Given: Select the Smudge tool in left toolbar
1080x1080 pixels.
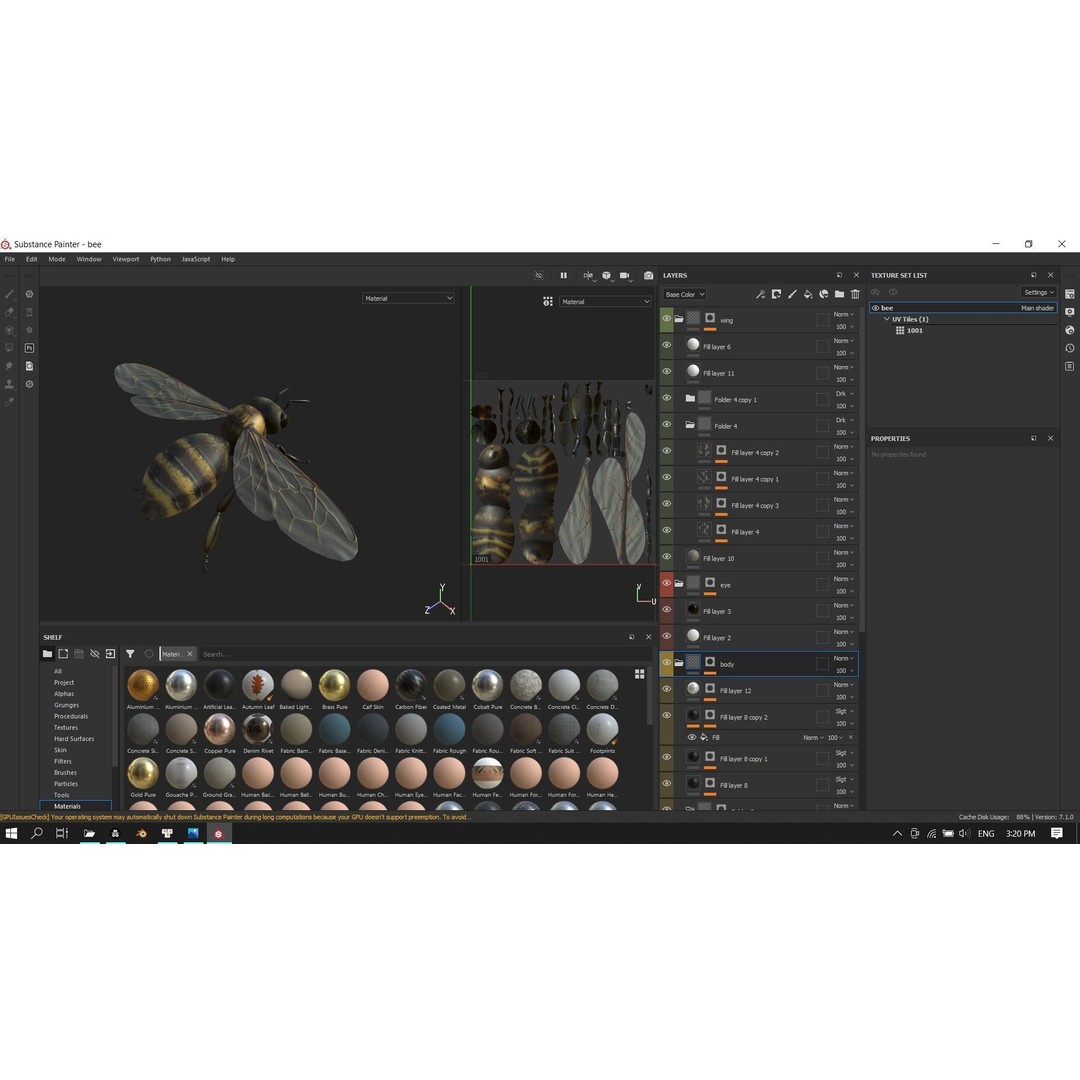Looking at the screenshot, I should [10, 366].
